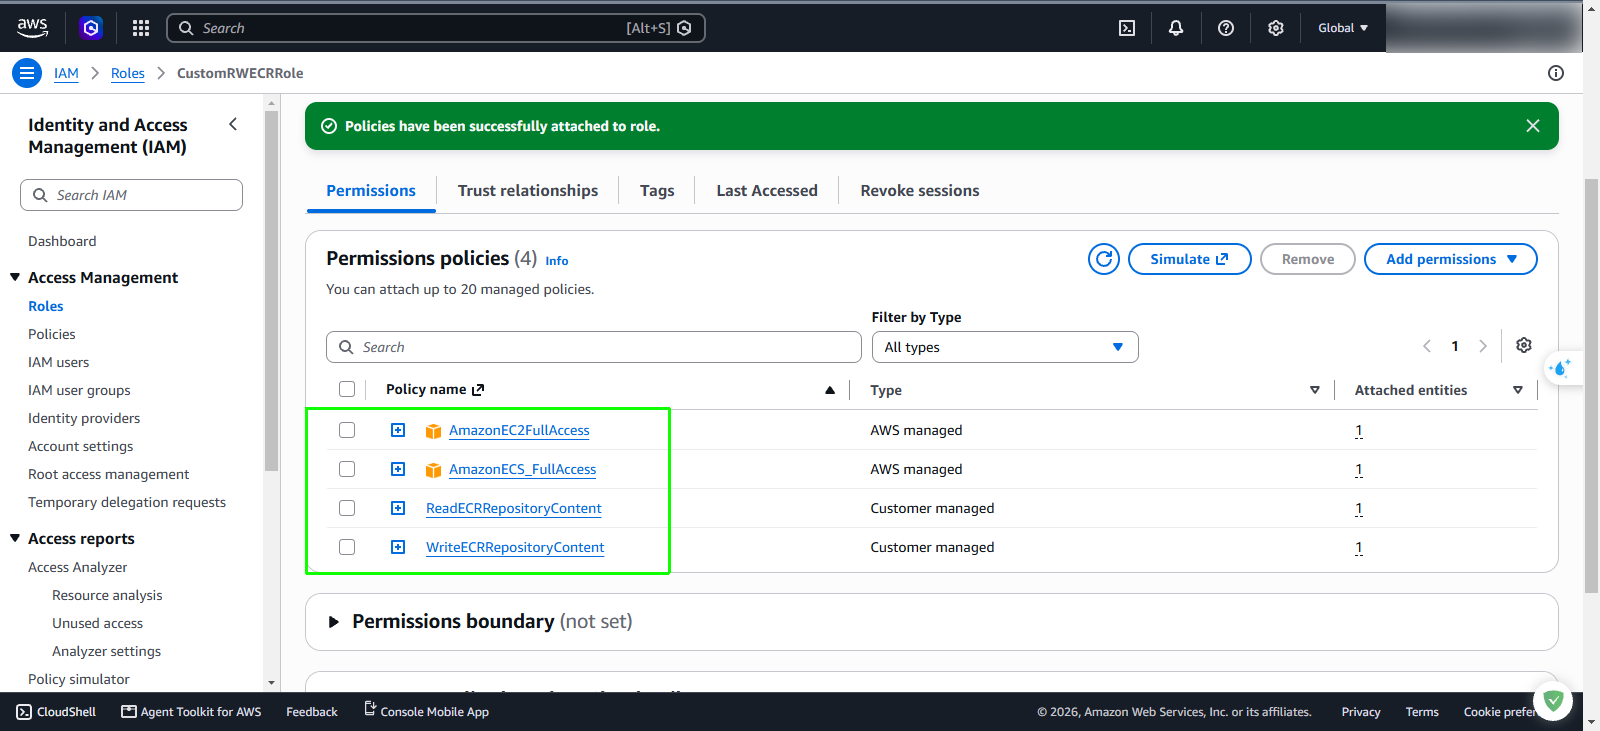Image resolution: width=1600 pixels, height=731 pixels.
Task: Open the AWS home logo
Action: pyautogui.click(x=33, y=28)
